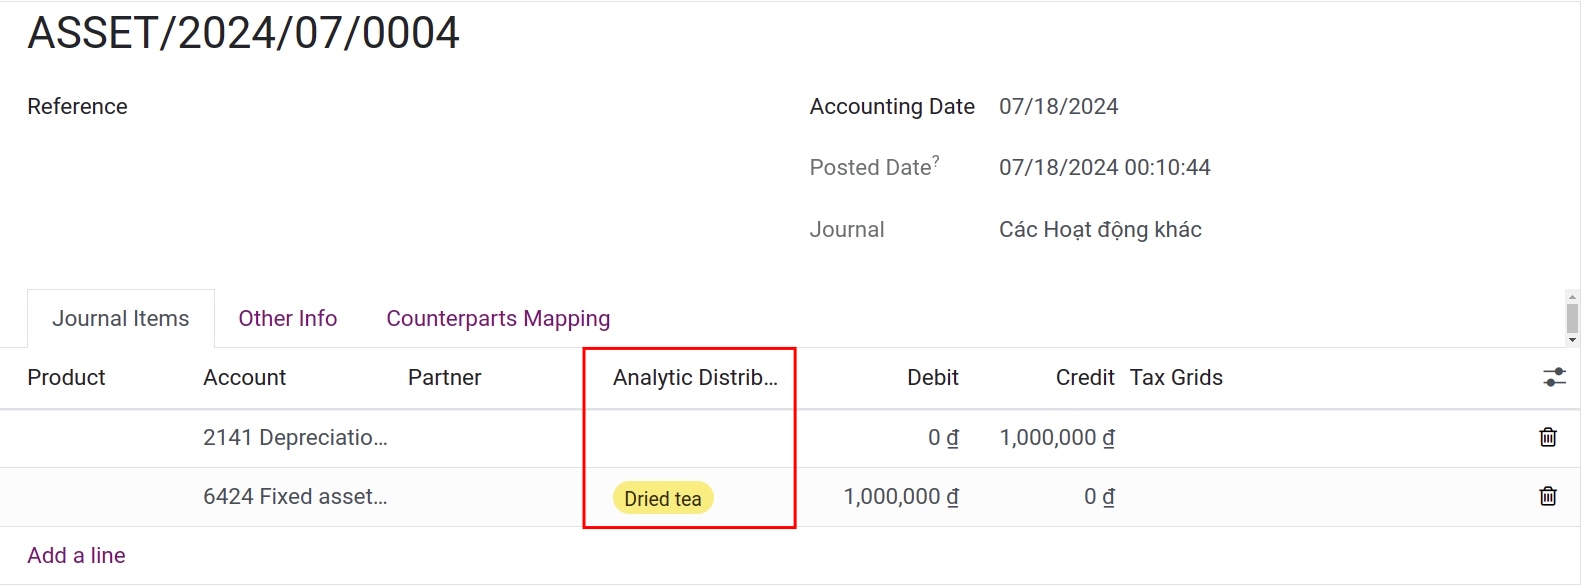Viewport: 1581px width, 585px height.
Task: Sort by Credit column header
Action: 1085,377
